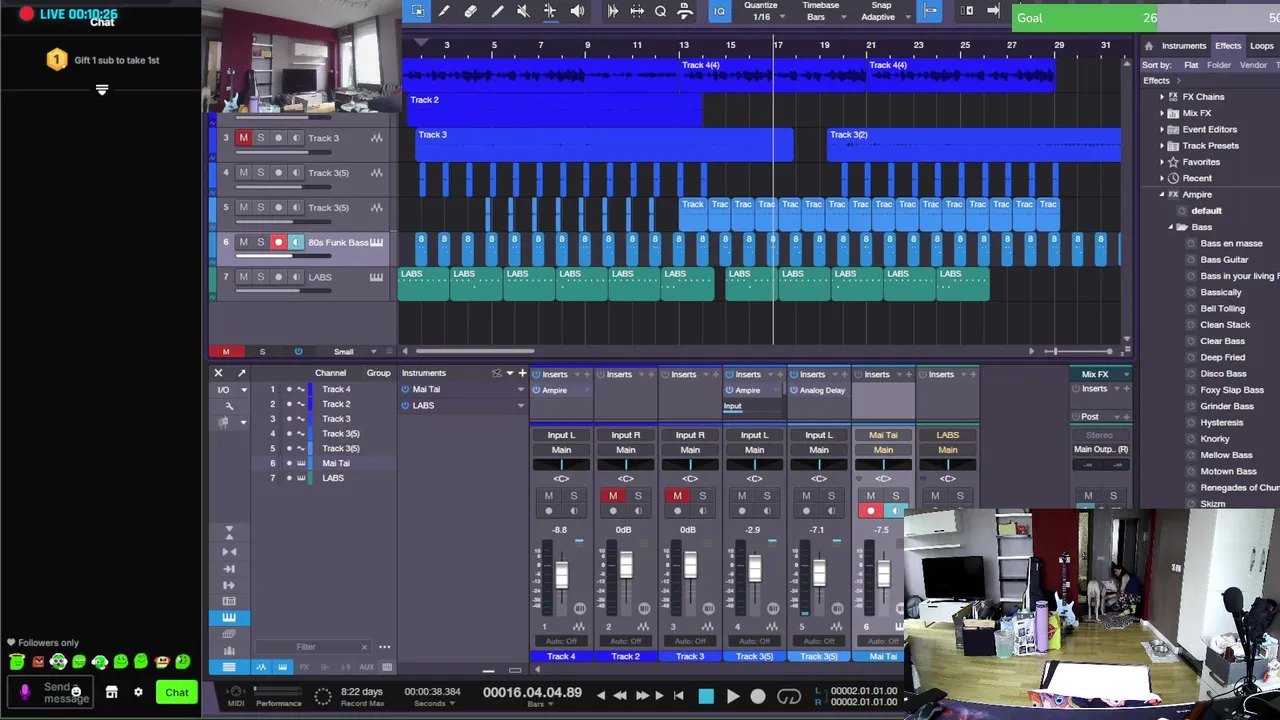The height and width of the screenshot is (720, 1280).
Task: Record-arm the 80s Funk Bass track
Action: point(279,242)
